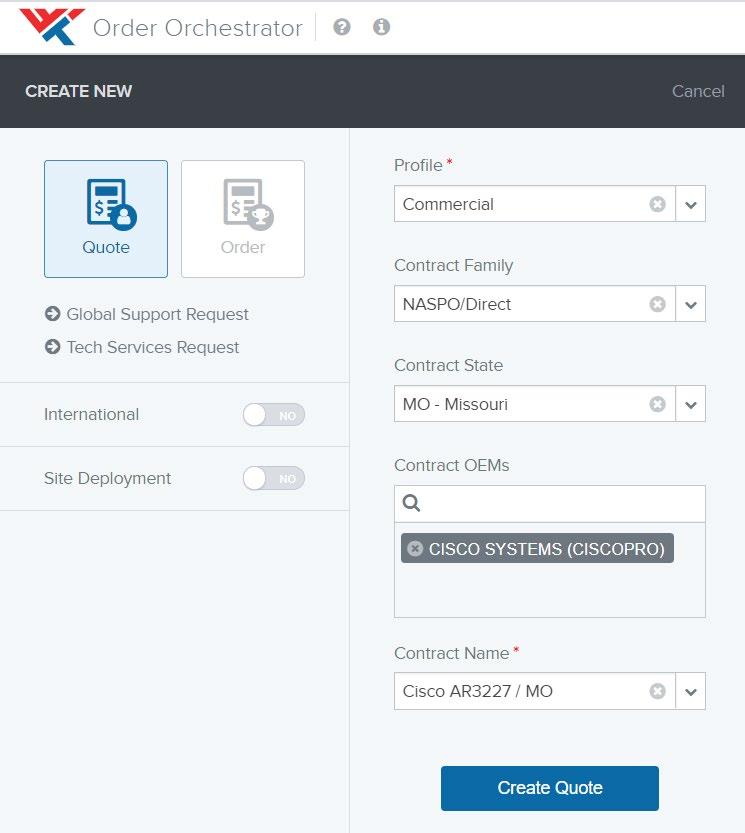Click the CISCO SYSTEMS (CISCOPRO) tag text
Viewport: 745px width, 833px height.
[x=547, y=549]
